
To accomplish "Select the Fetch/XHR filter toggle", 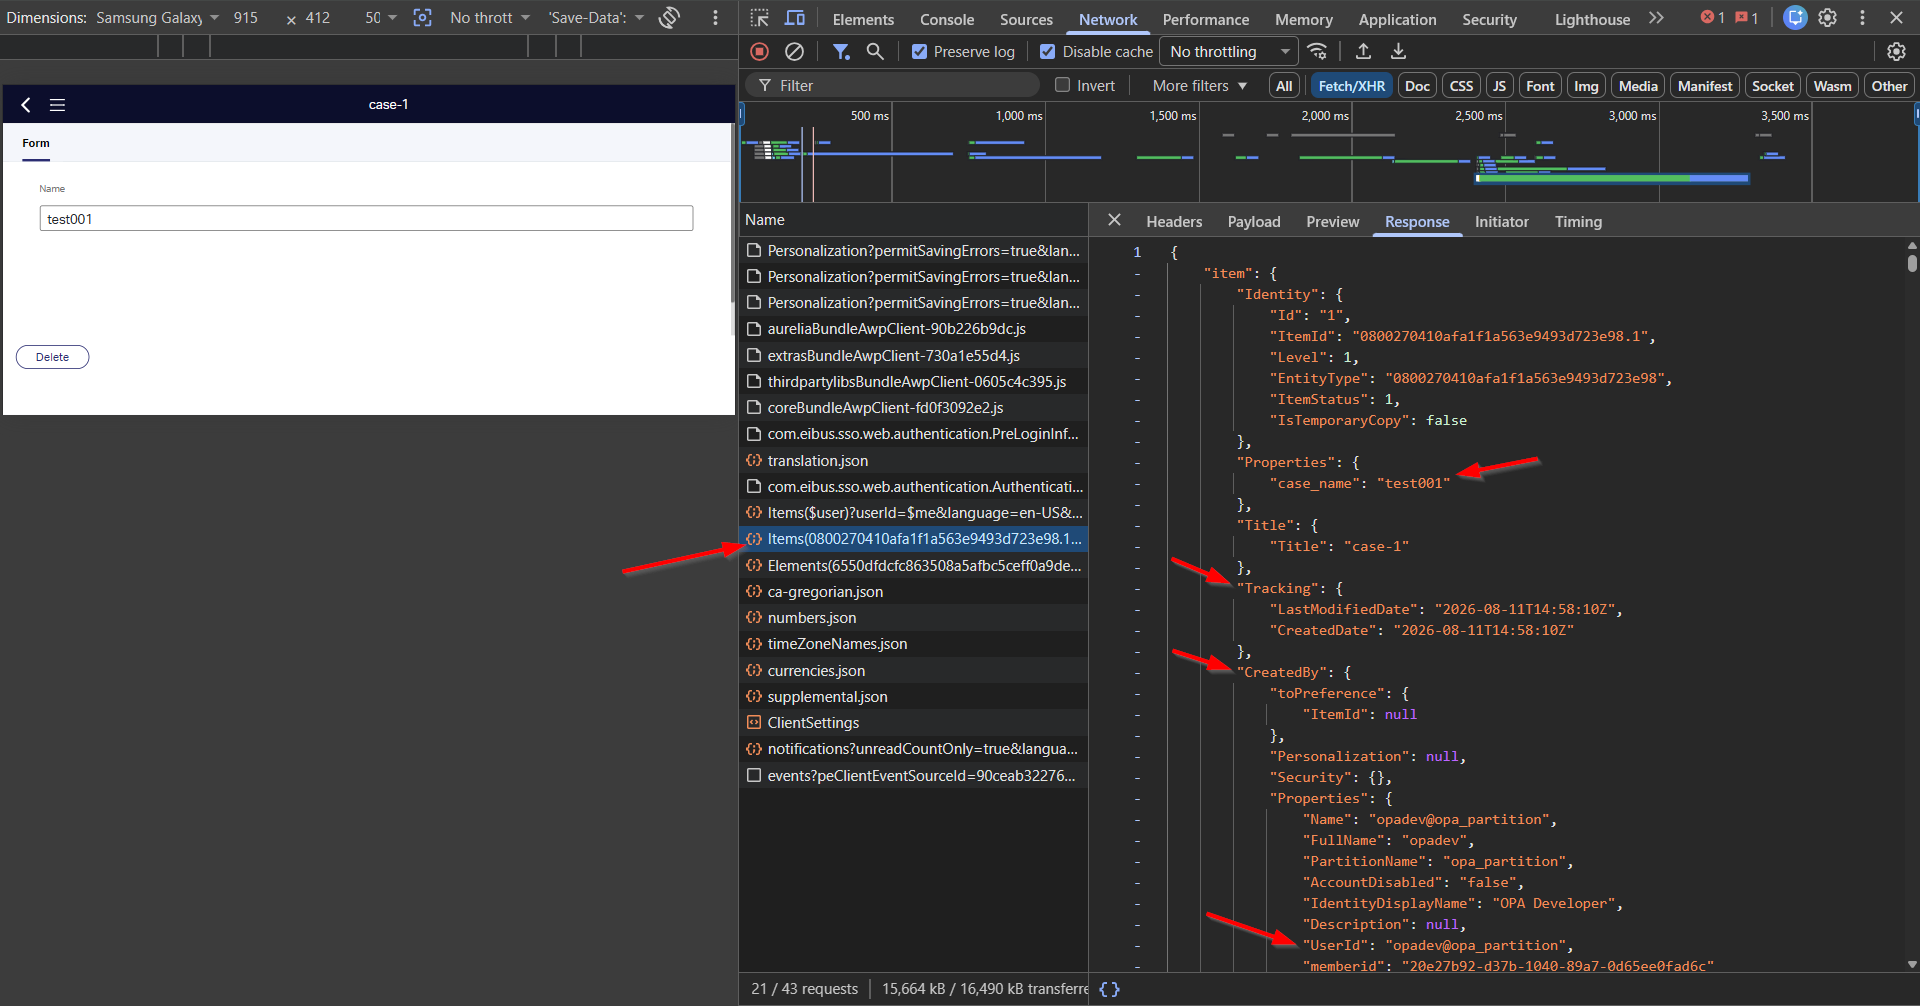I will click(1351, 86).
